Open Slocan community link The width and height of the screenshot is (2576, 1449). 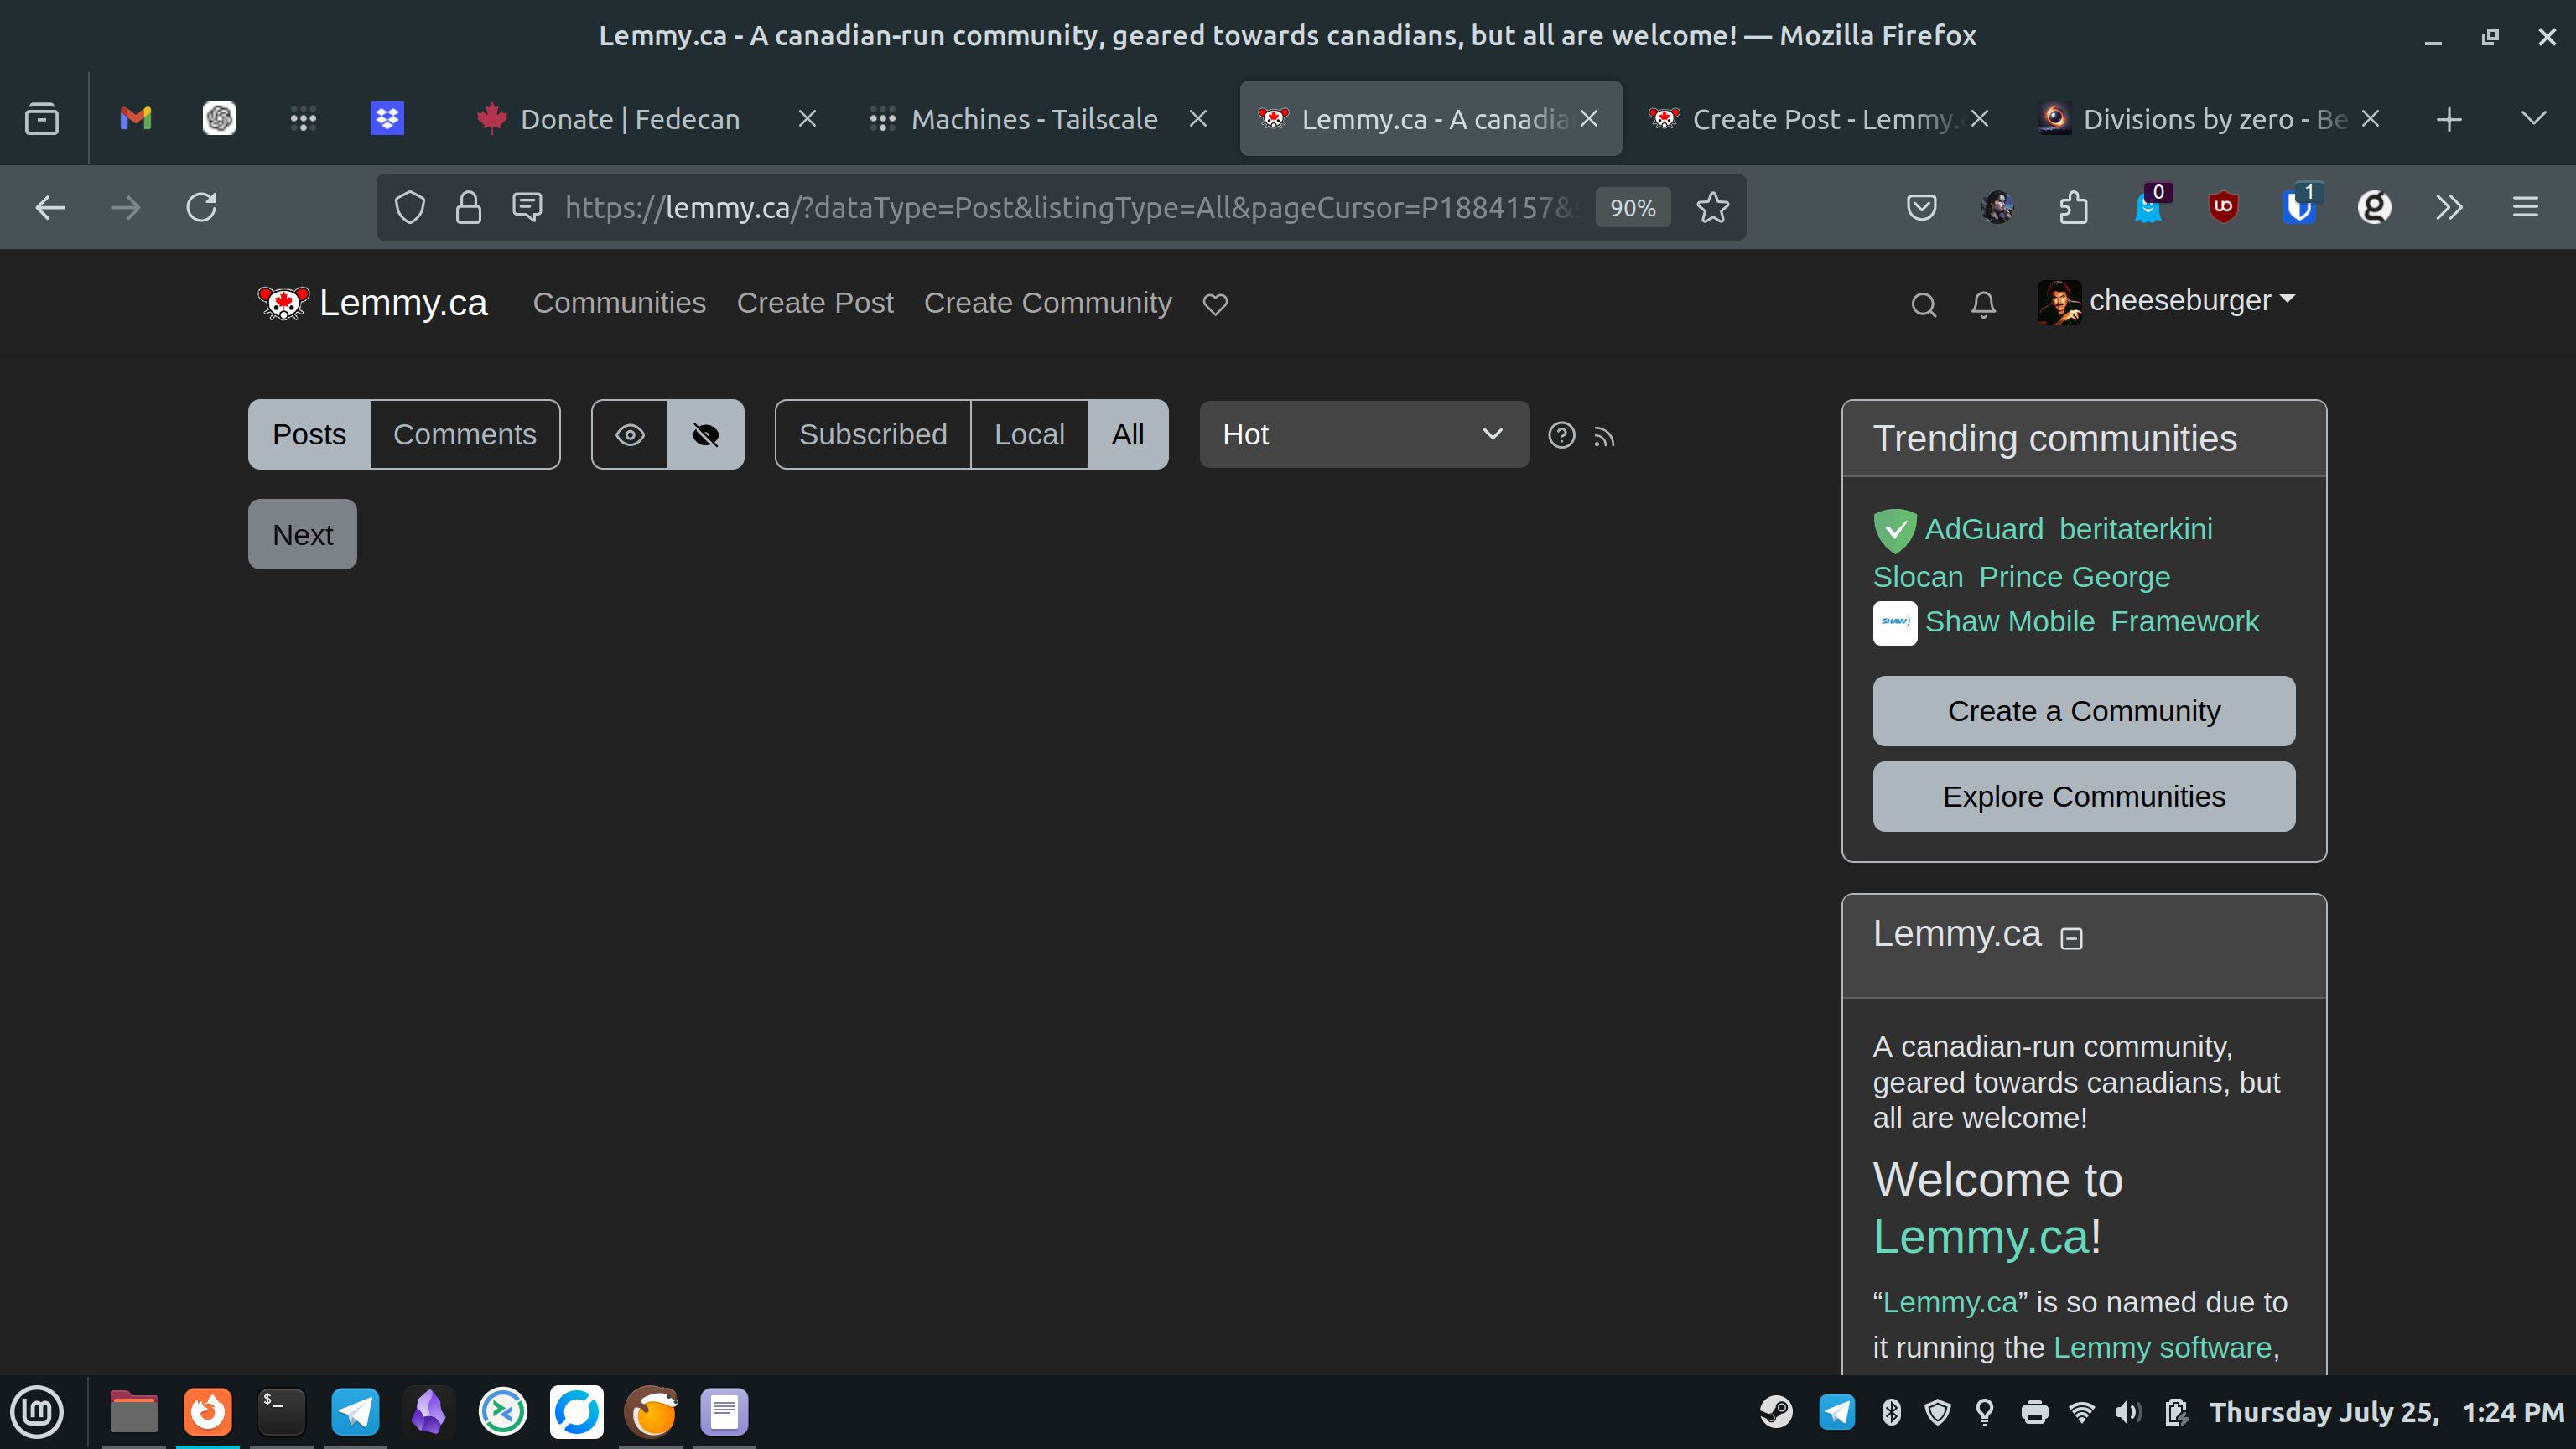tap(1918, 577)
